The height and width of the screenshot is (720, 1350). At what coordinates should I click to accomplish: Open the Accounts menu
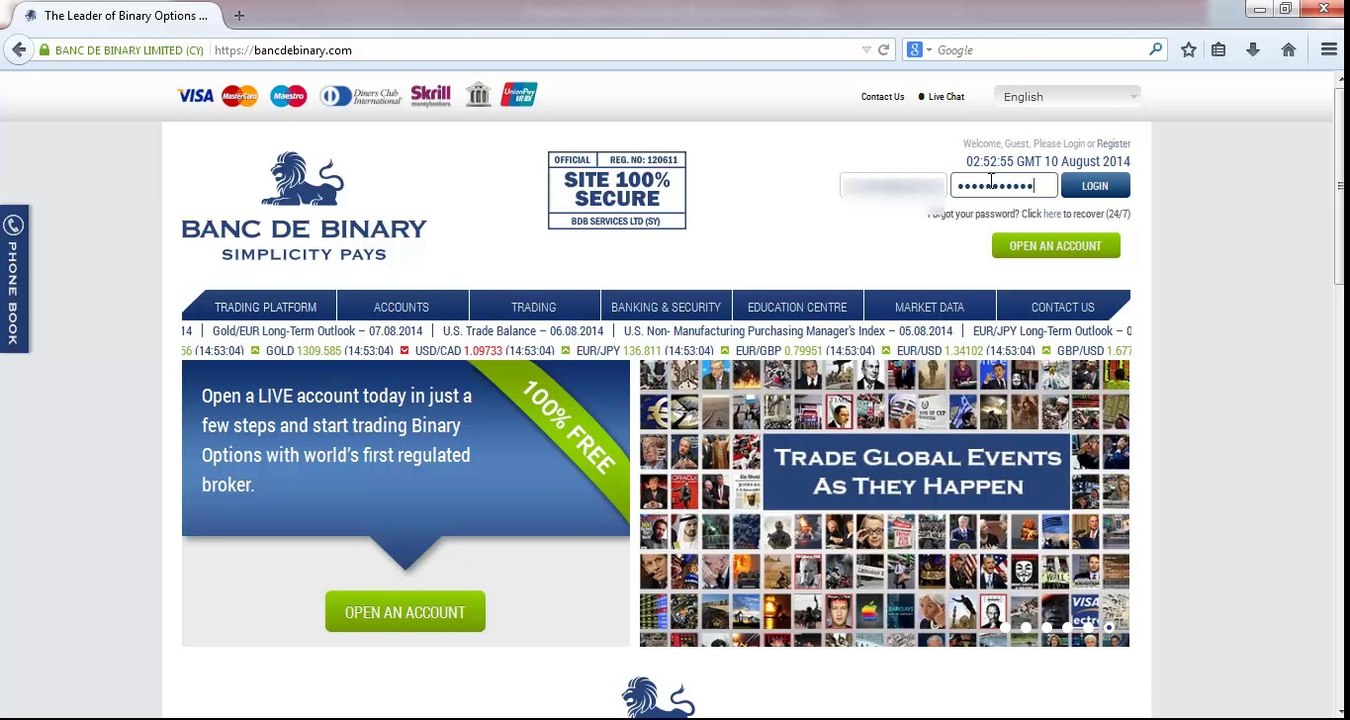tap(401, 307)
